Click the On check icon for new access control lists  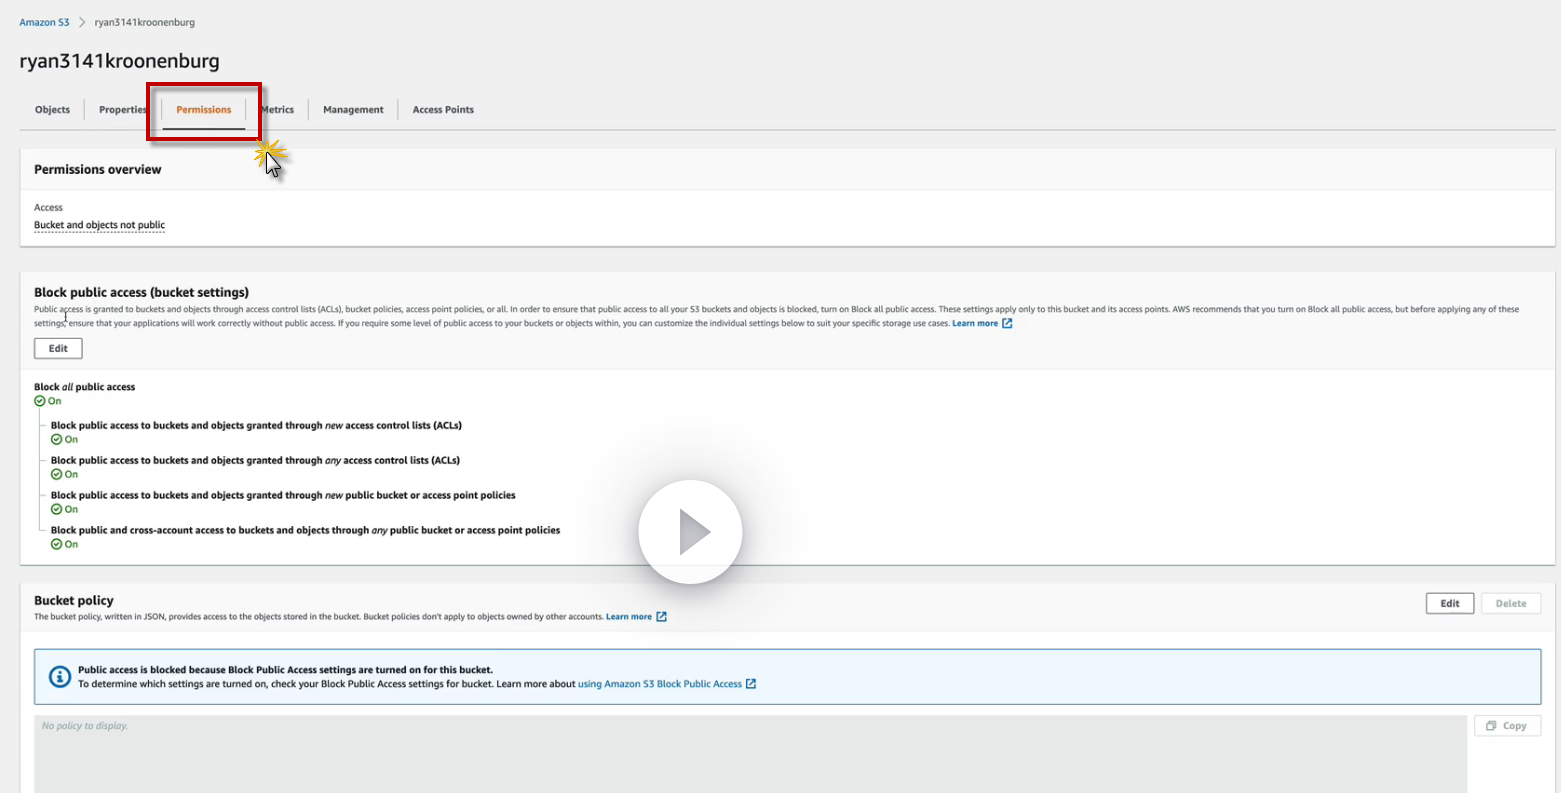[x=57, y=439]
